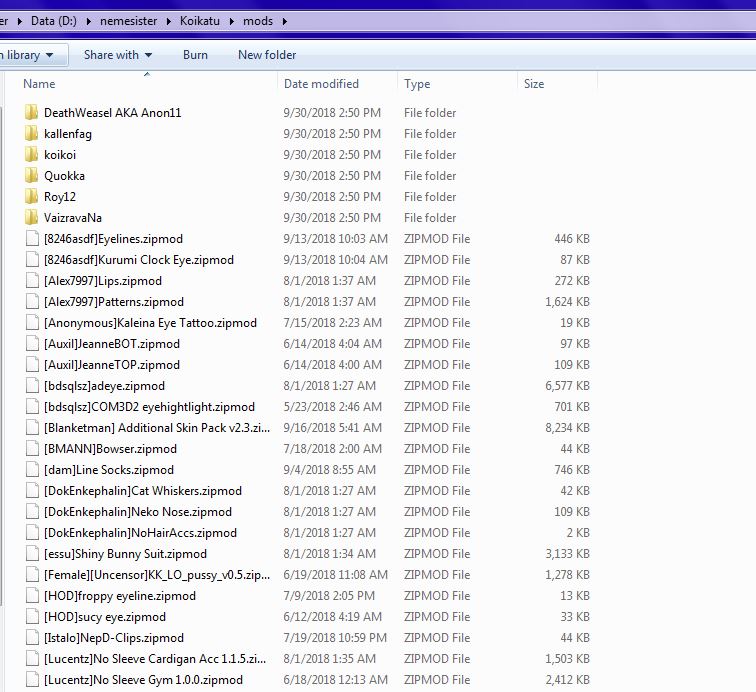Click date 7/9/2018 2:05 PM
The image size is (756, 692).
[329, 596]
